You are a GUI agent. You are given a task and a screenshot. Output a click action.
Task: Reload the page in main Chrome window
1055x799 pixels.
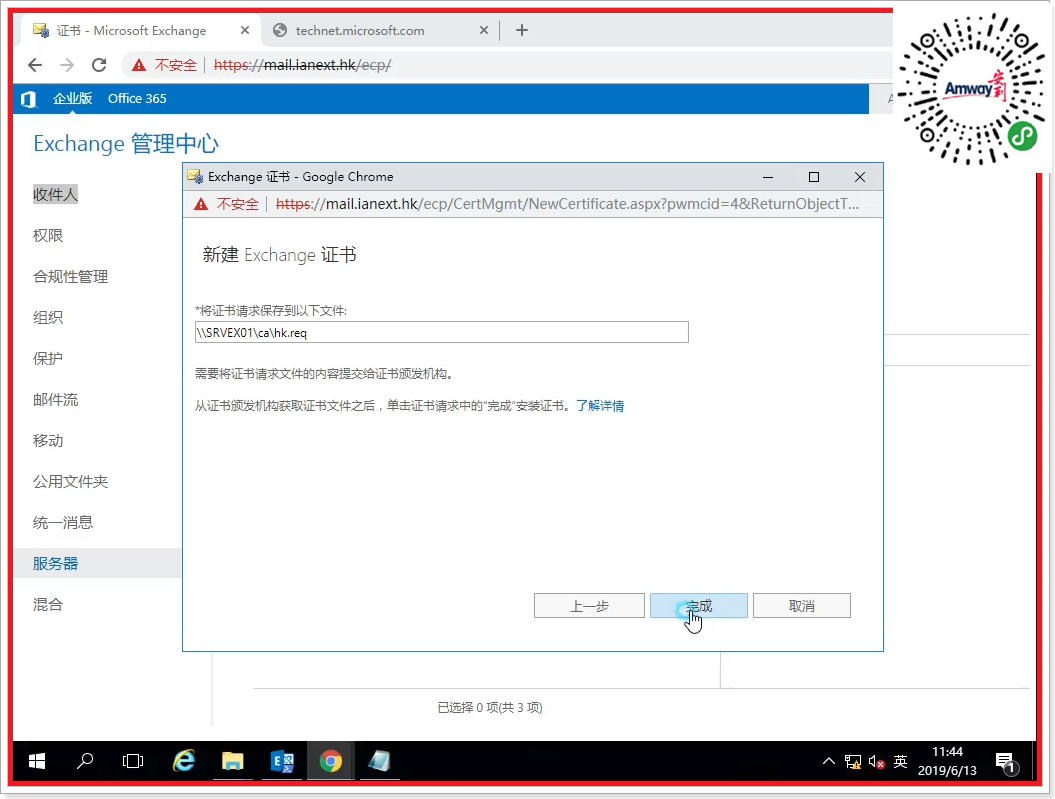click(99, 65)
